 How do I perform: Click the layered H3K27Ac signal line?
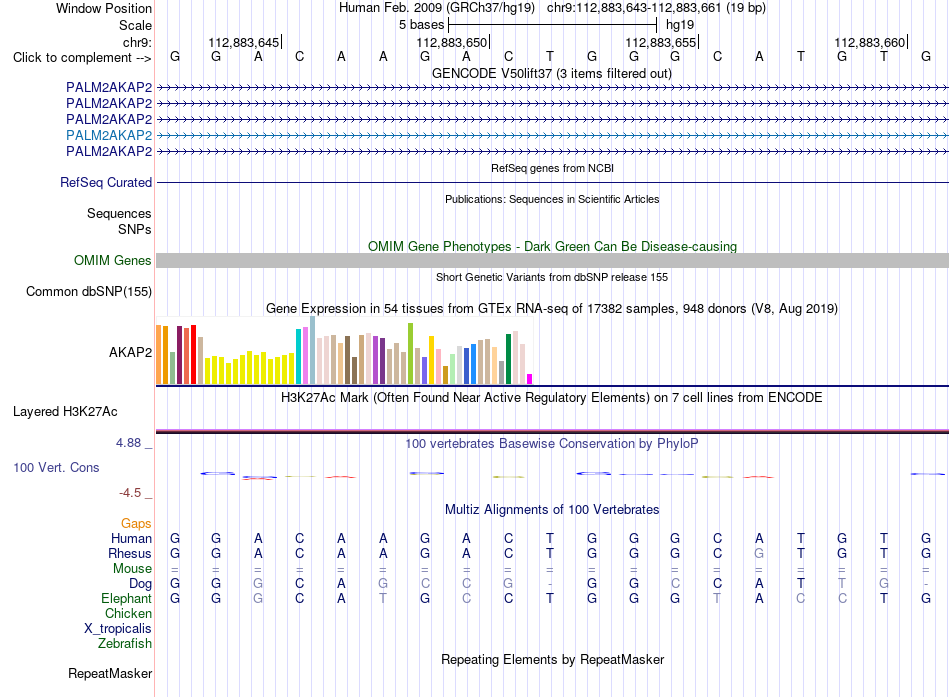coord(553,432)
